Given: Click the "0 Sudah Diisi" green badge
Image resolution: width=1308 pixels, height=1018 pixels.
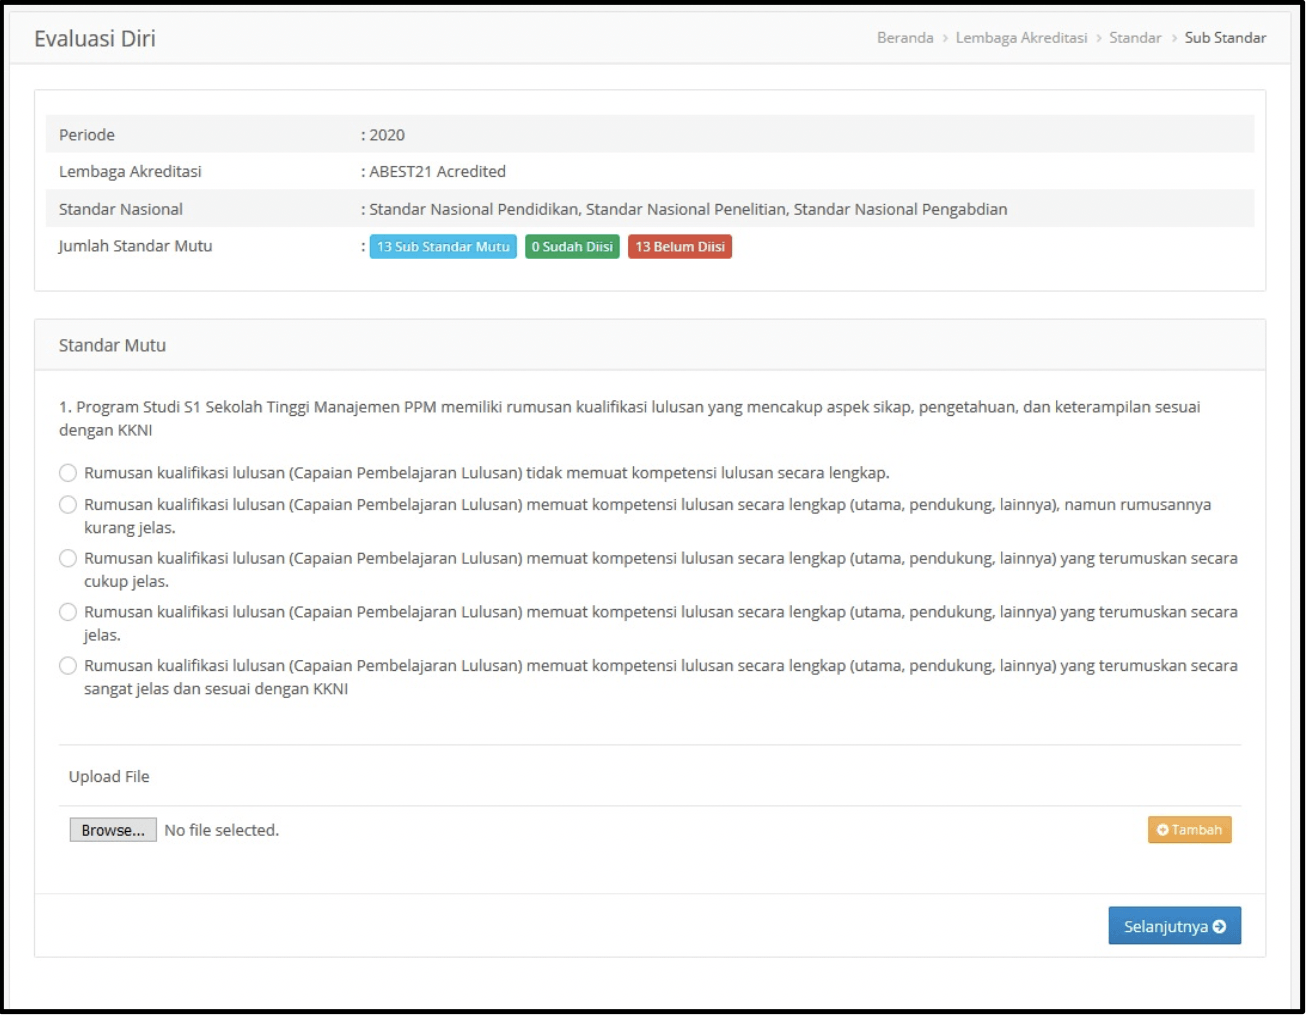Looking at the screenshot, I should [x=572, y=246].
